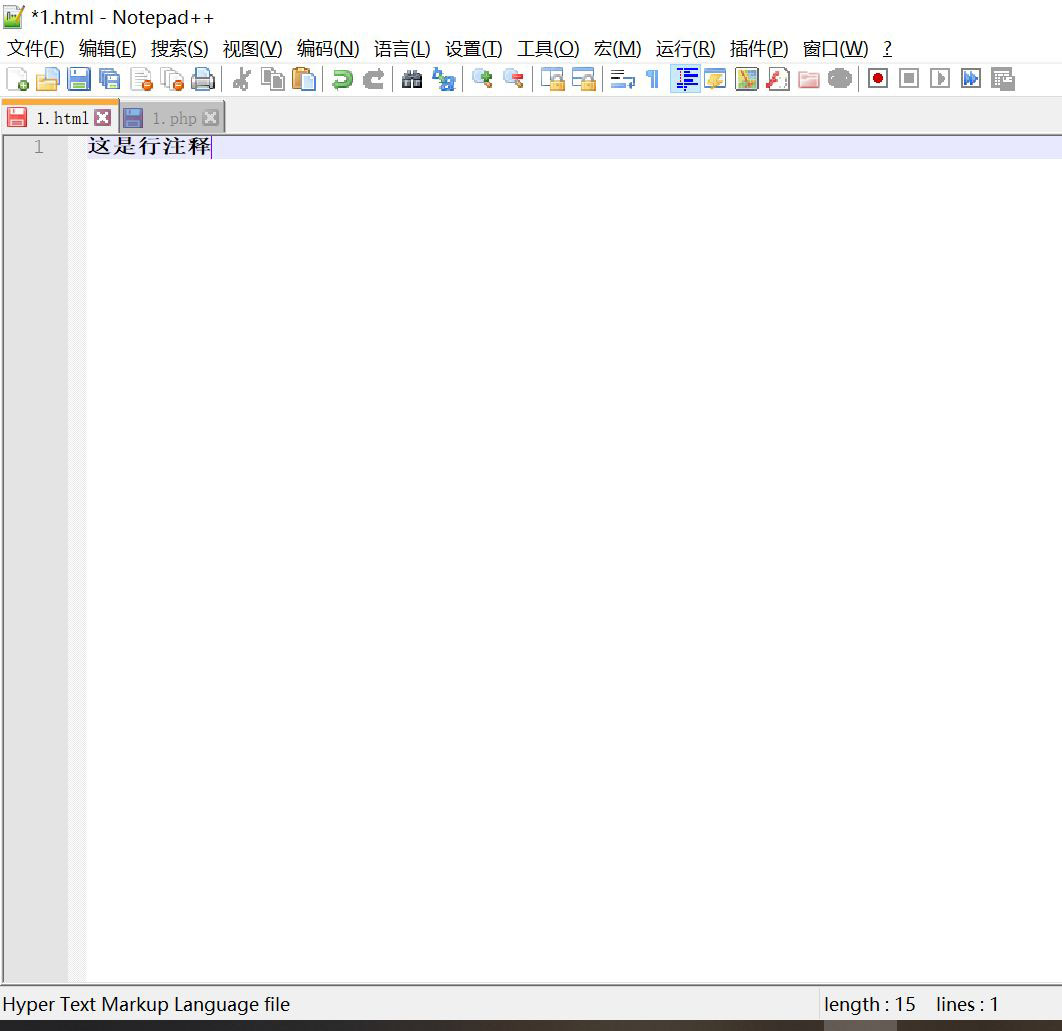Open user defined language icon
This screenshot has height=1031, width=1062.
715,79
